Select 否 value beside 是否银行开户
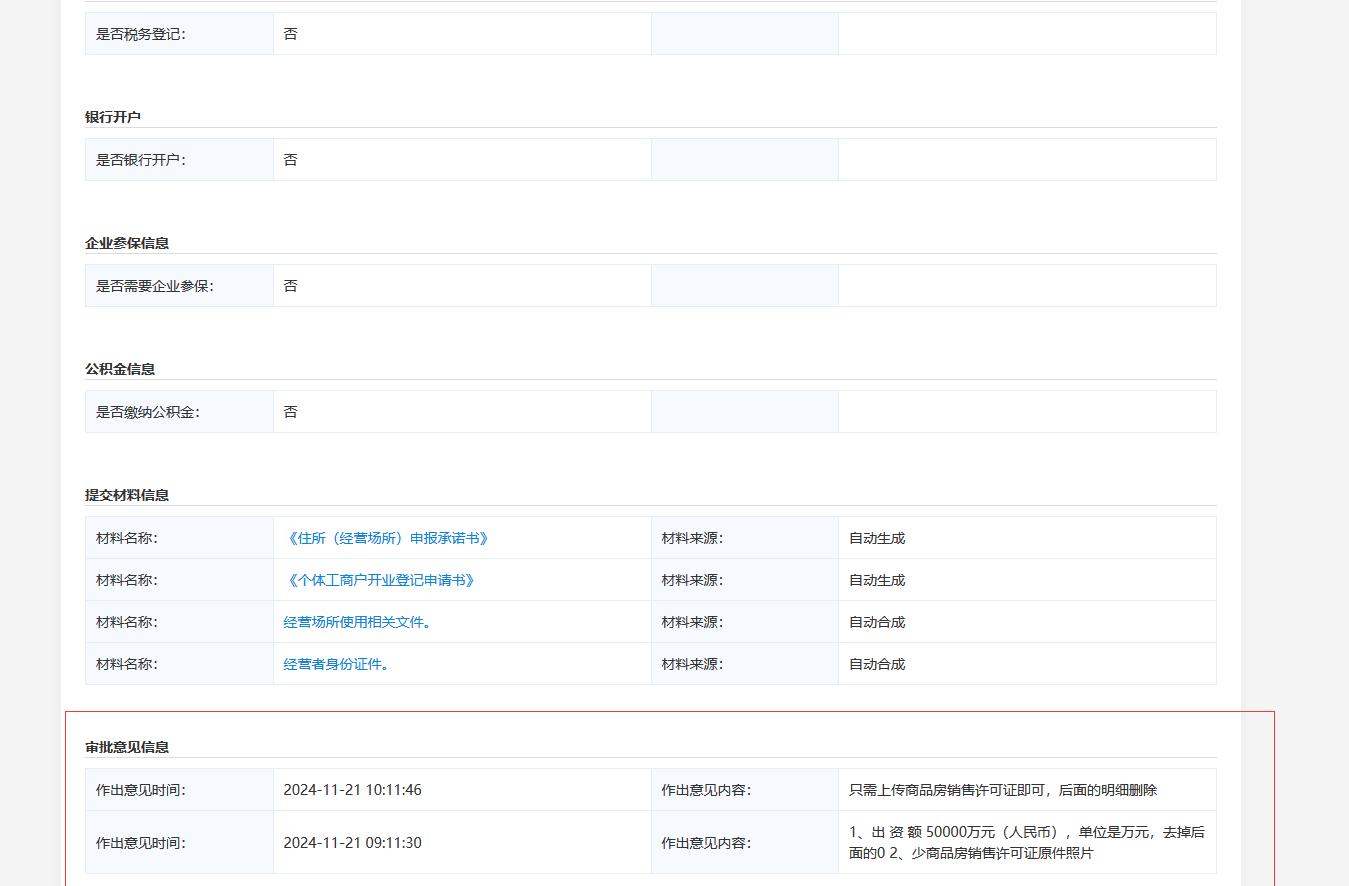 (x=290, y=160)
